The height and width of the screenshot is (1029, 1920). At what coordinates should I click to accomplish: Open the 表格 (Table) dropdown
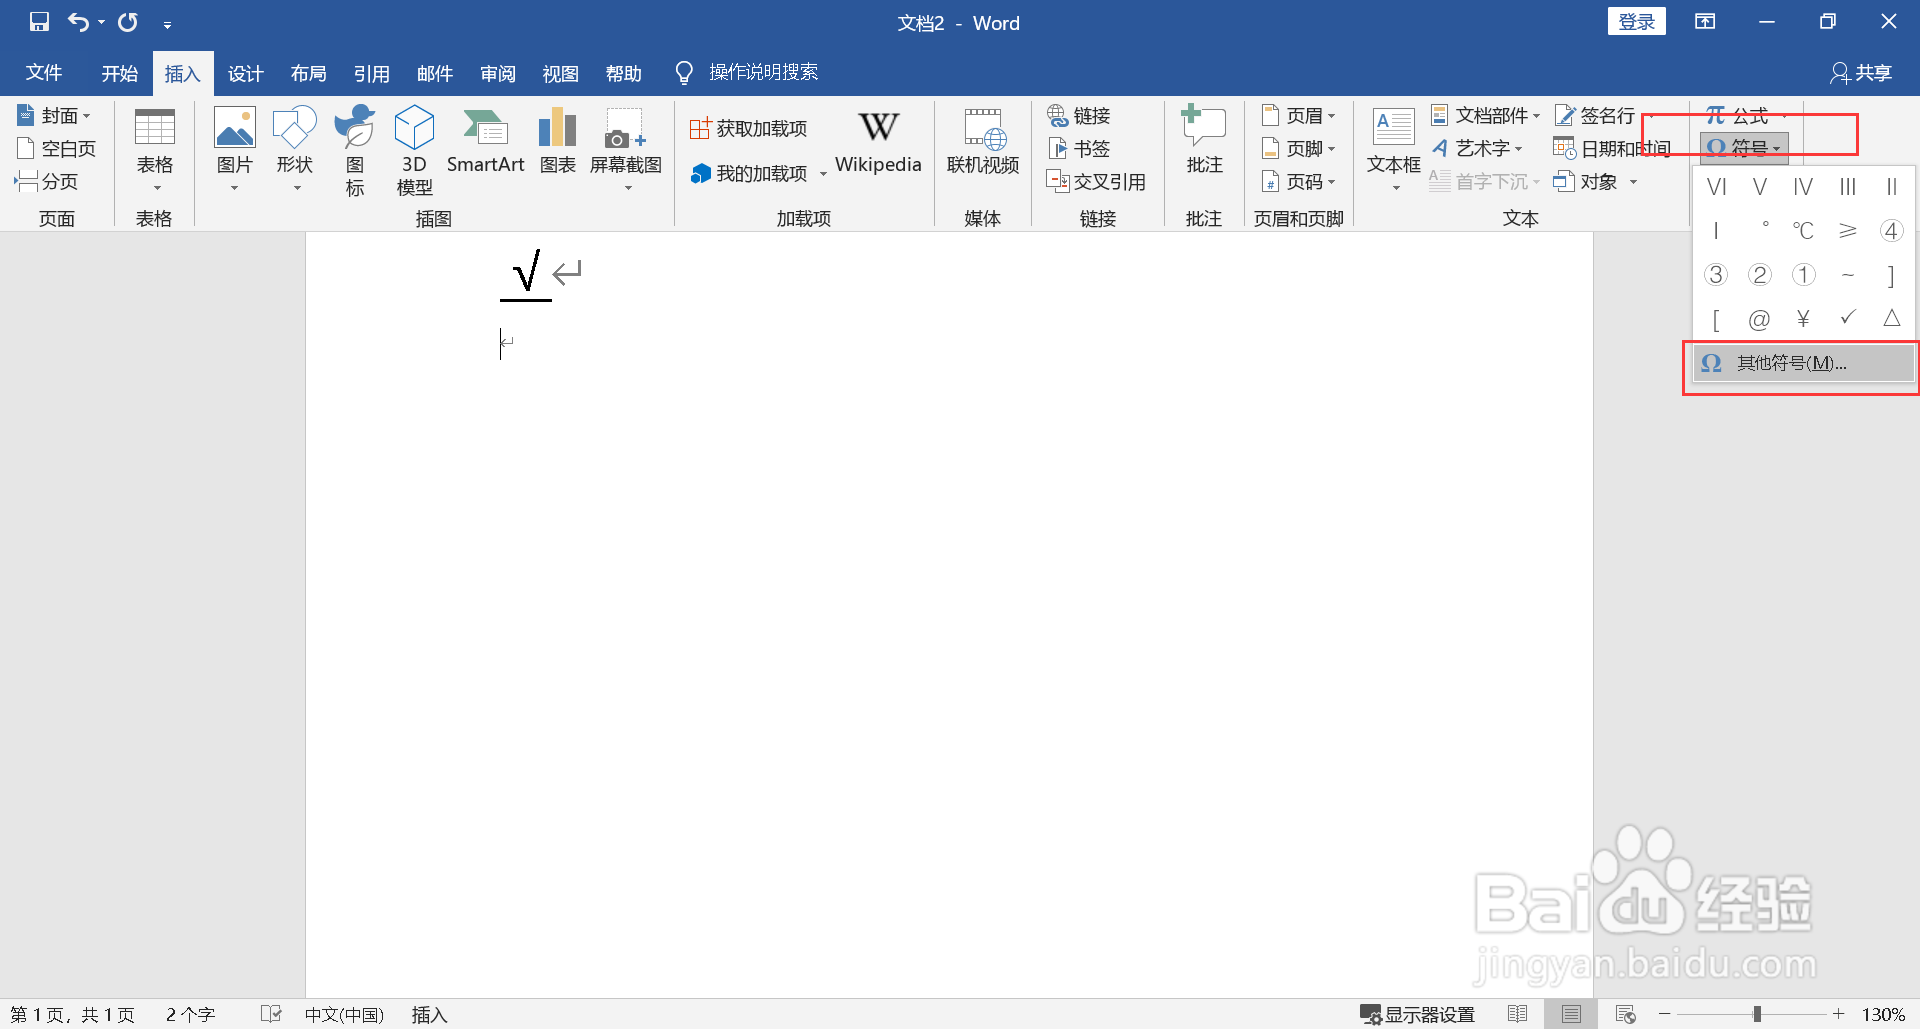click(x=155, y=150)
